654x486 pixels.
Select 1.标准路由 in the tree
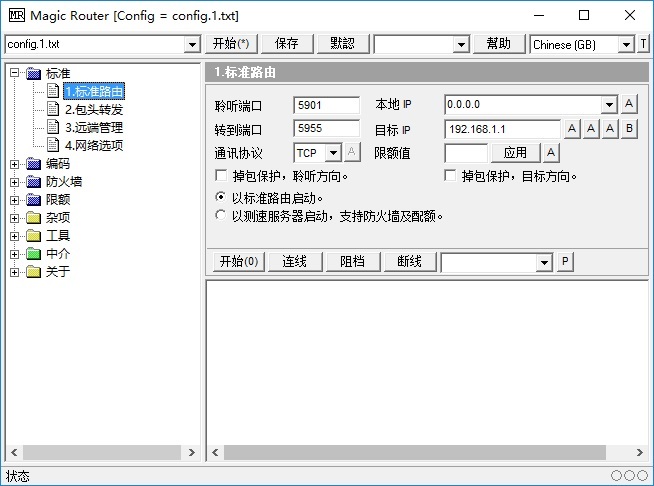point(94,91)
